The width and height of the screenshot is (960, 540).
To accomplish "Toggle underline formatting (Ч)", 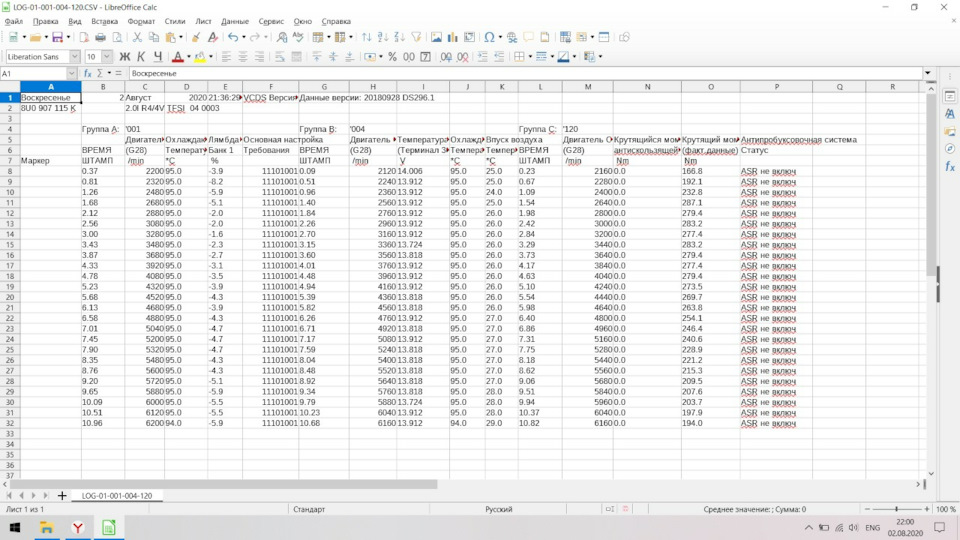I will point(157,57).
